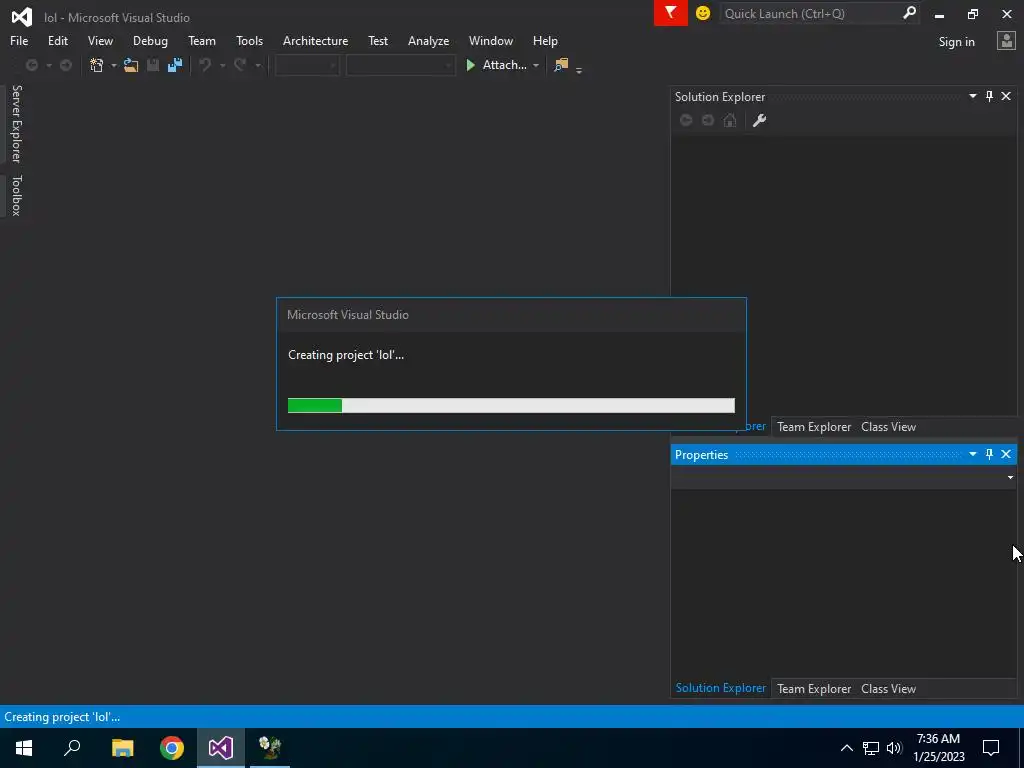Close the Properties panel
1024x768 pixels.
pos(1006,454)
